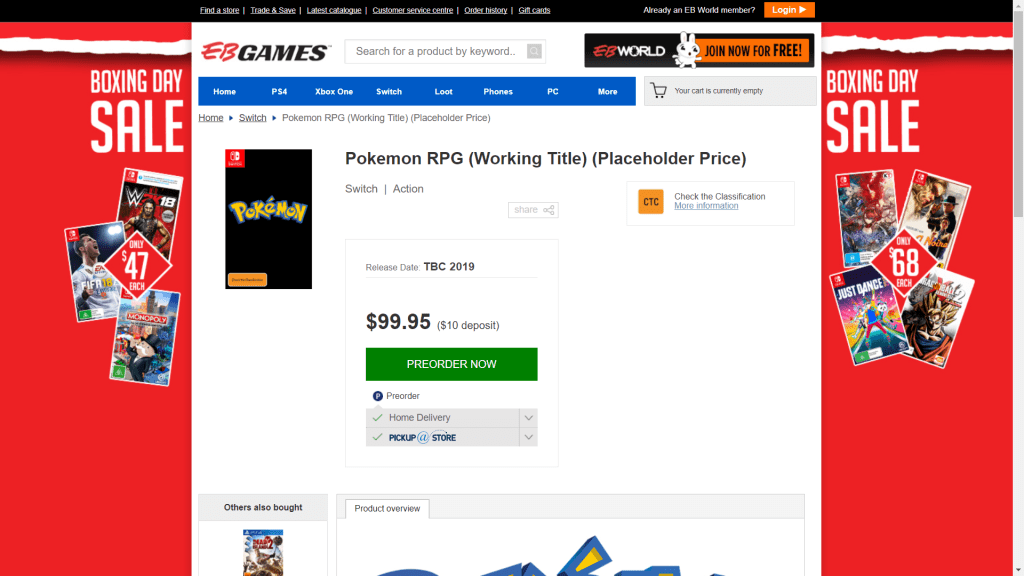Toggle the Home Delivery checkmark
1024x576 pixels.
pyautogui.click(x=377, y=417)
